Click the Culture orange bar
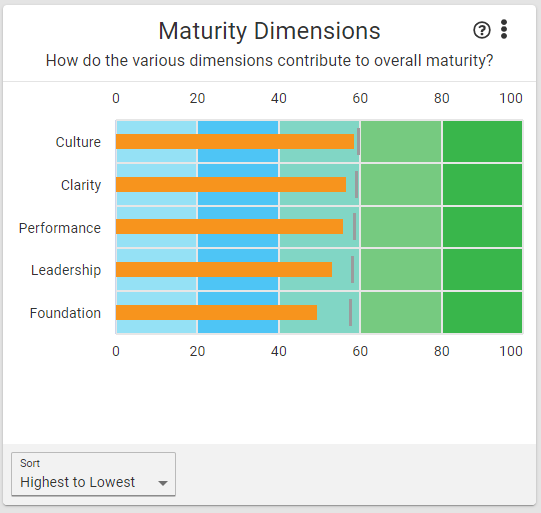The height and width of the screenshot is (513, 541). 235,141
